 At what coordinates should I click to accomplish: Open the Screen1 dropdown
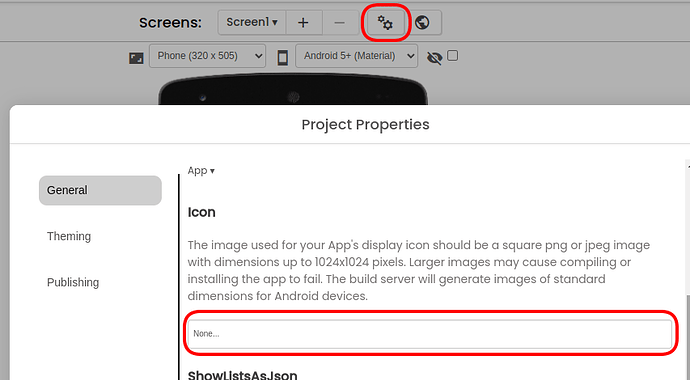[252, 22]
